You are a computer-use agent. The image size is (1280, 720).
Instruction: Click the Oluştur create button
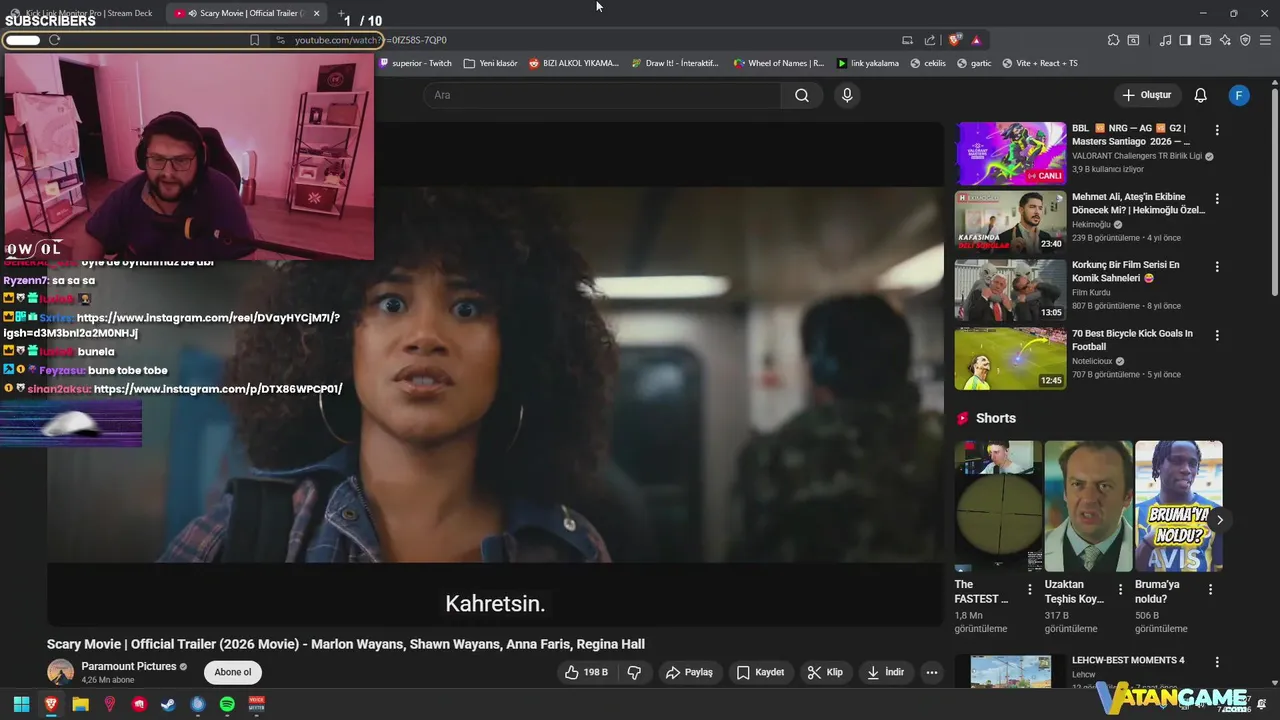1147,95
